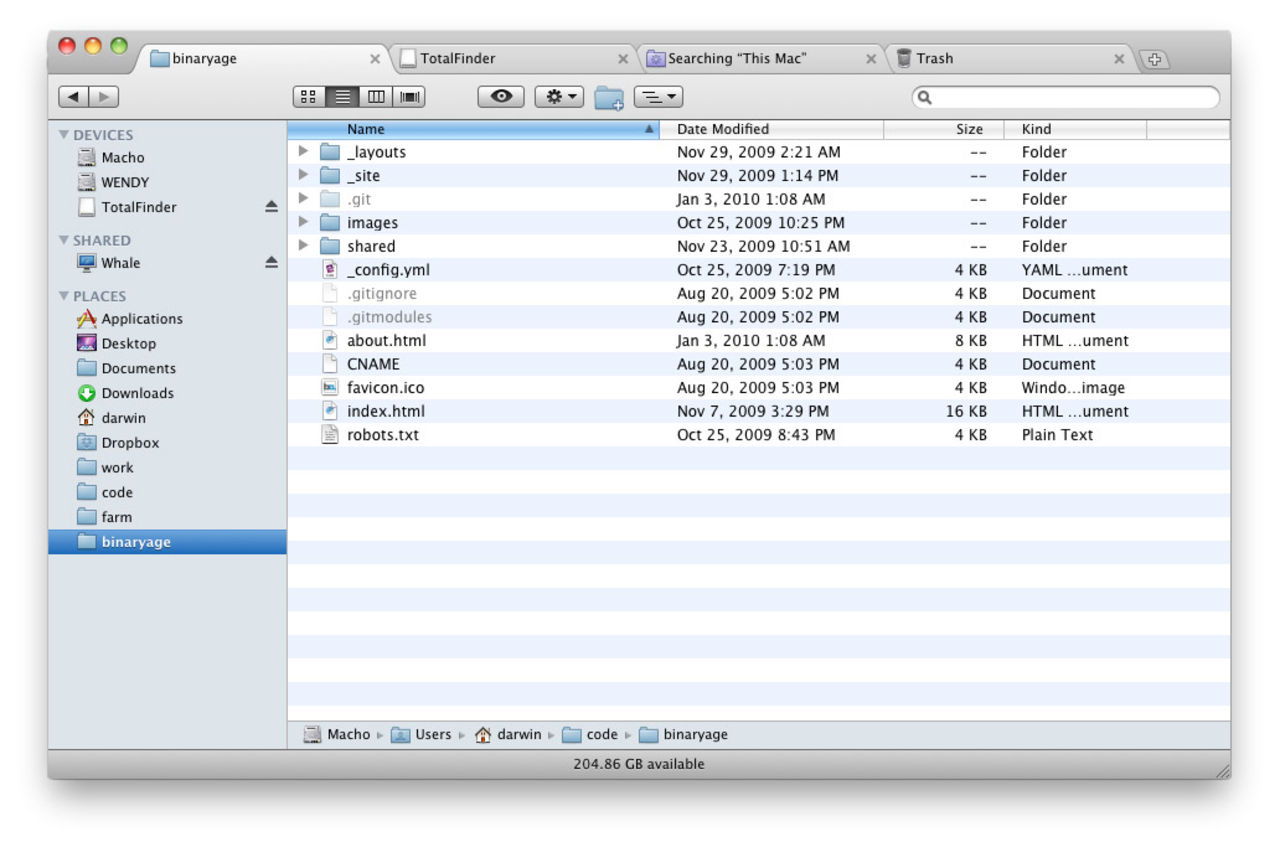Expand the _layouts folder disclosure triangle
The height and width of the screenshot is (847, 1280).
[x=304, y=152]
